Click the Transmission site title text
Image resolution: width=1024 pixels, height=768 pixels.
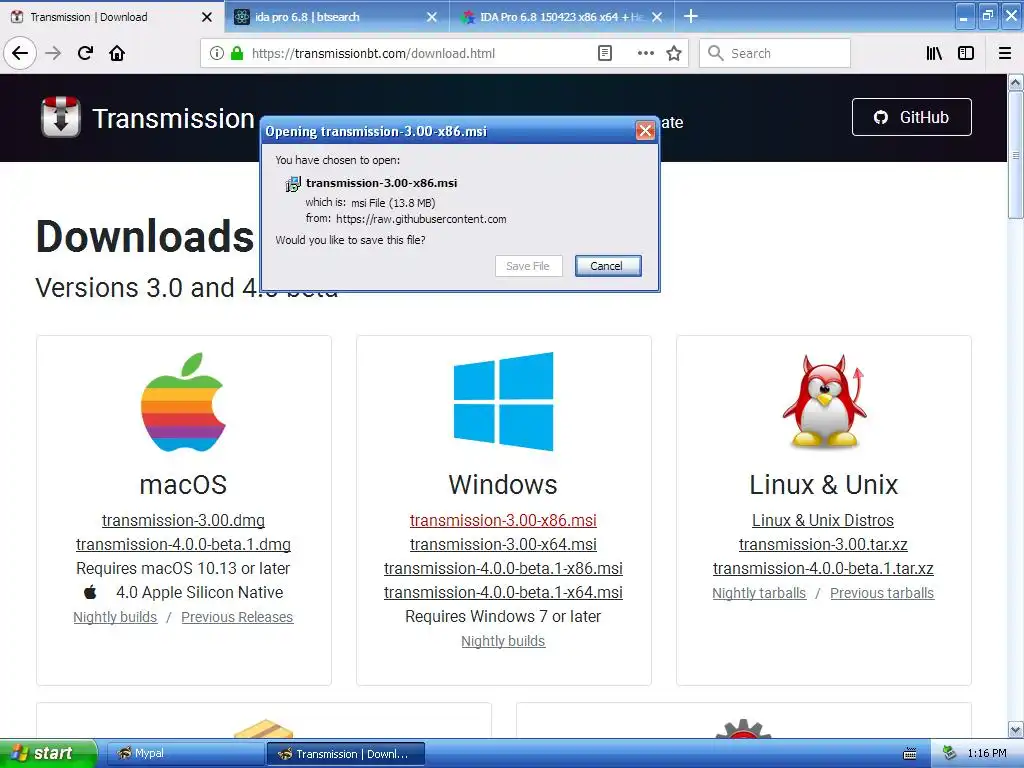pos(173,119)
